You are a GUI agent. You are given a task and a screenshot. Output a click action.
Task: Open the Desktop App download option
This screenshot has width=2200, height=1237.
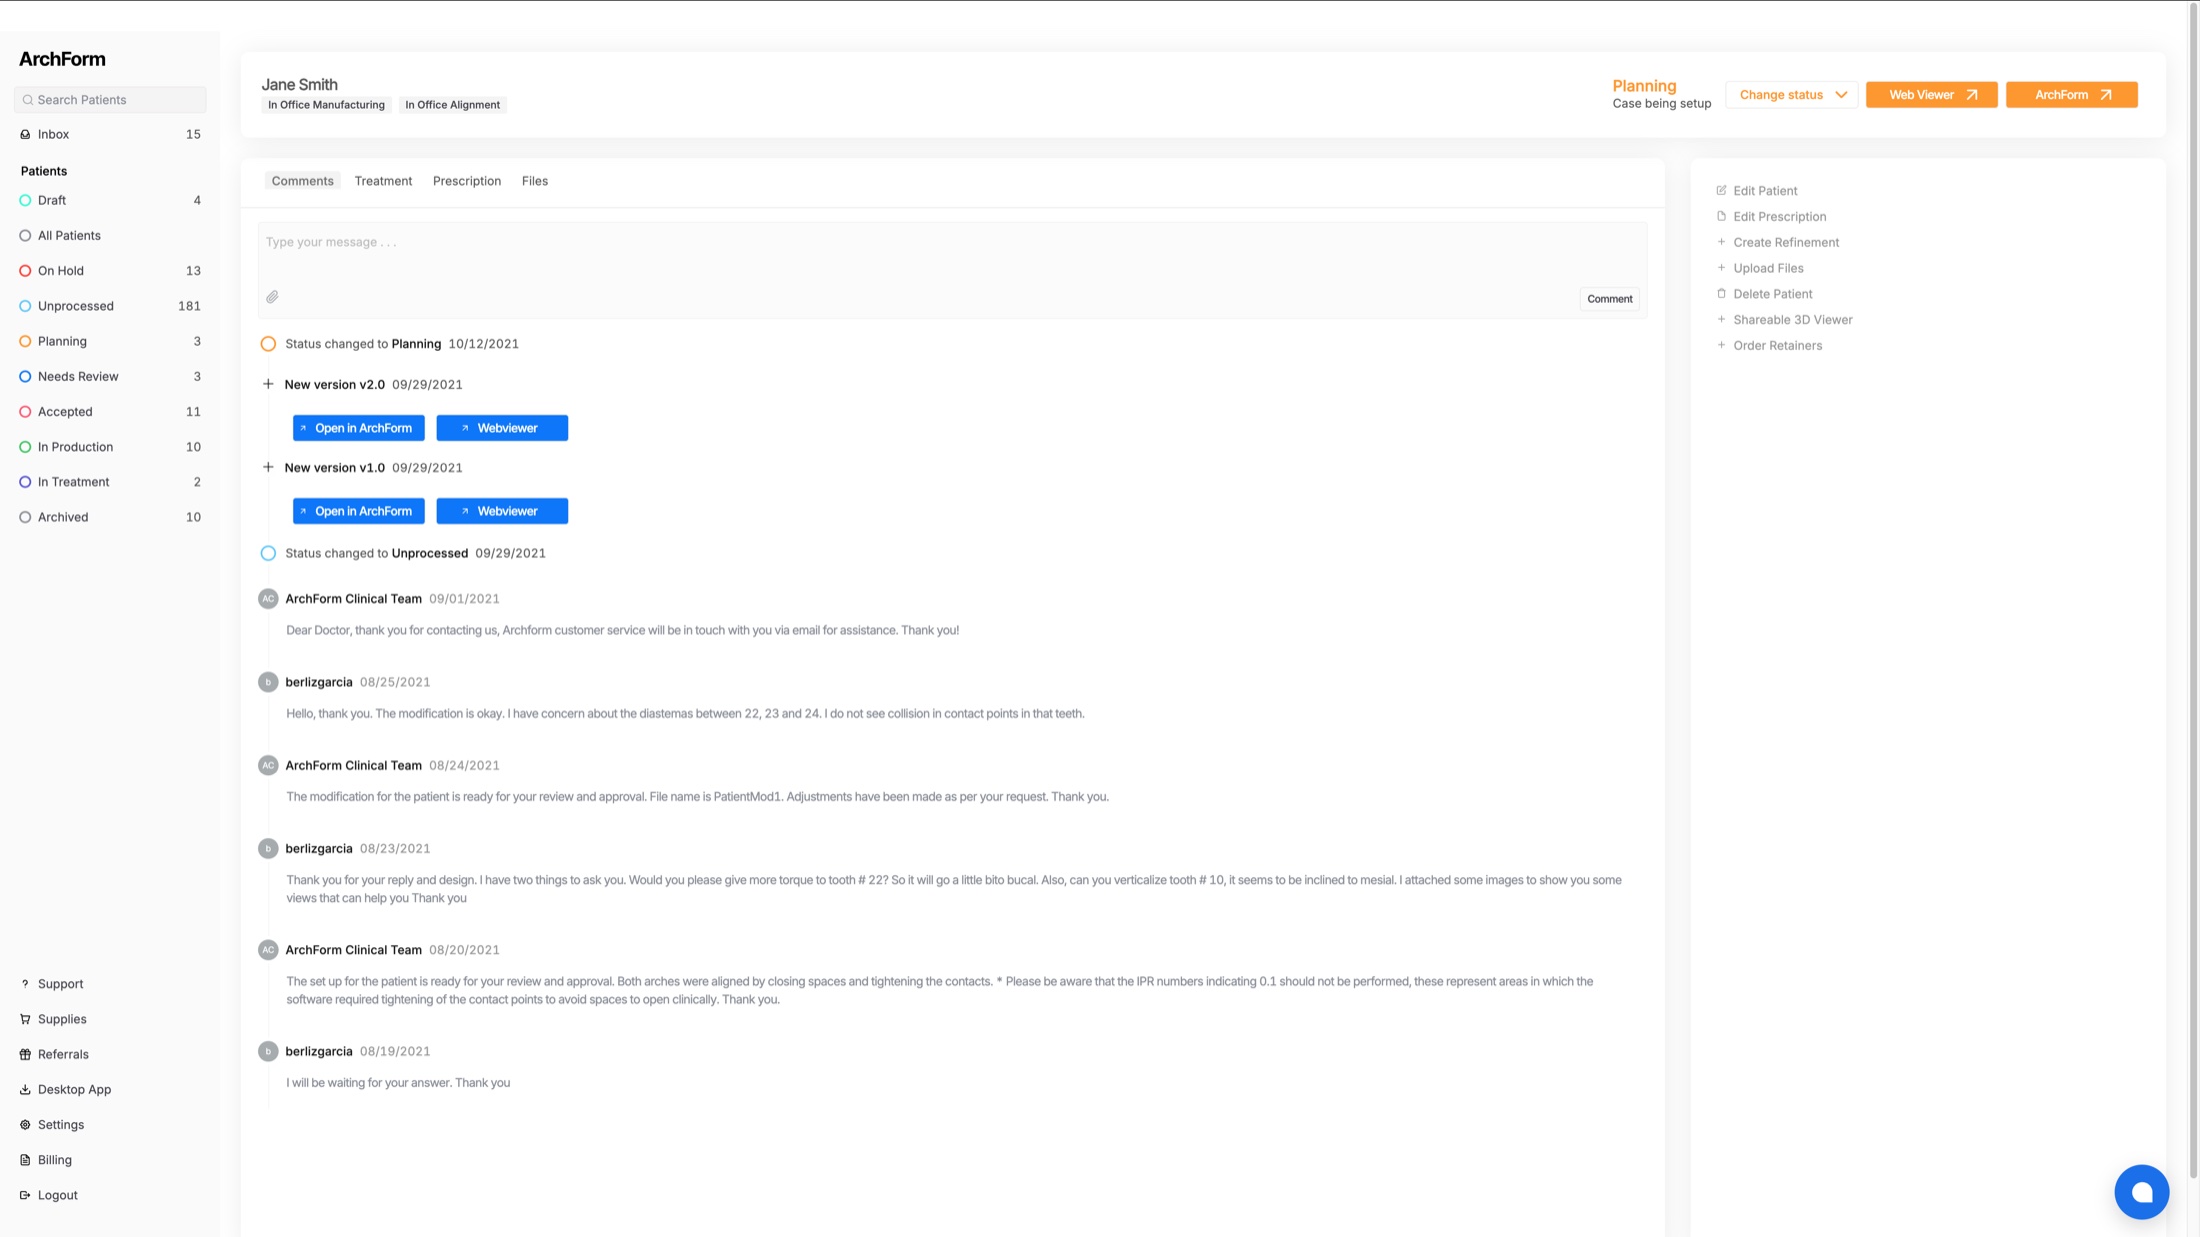[74, 1089]
